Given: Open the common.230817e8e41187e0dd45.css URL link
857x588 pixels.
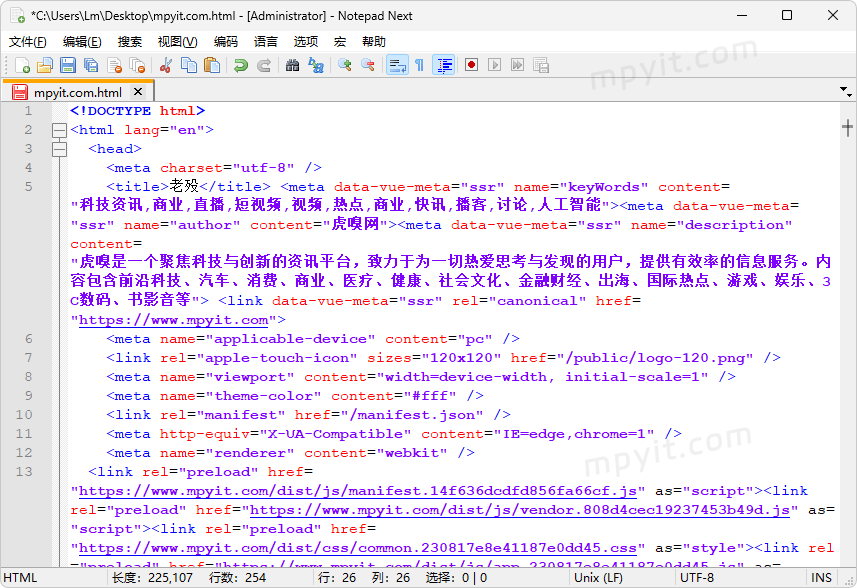Looking at the screenshot, I should [x=358, y=548].
